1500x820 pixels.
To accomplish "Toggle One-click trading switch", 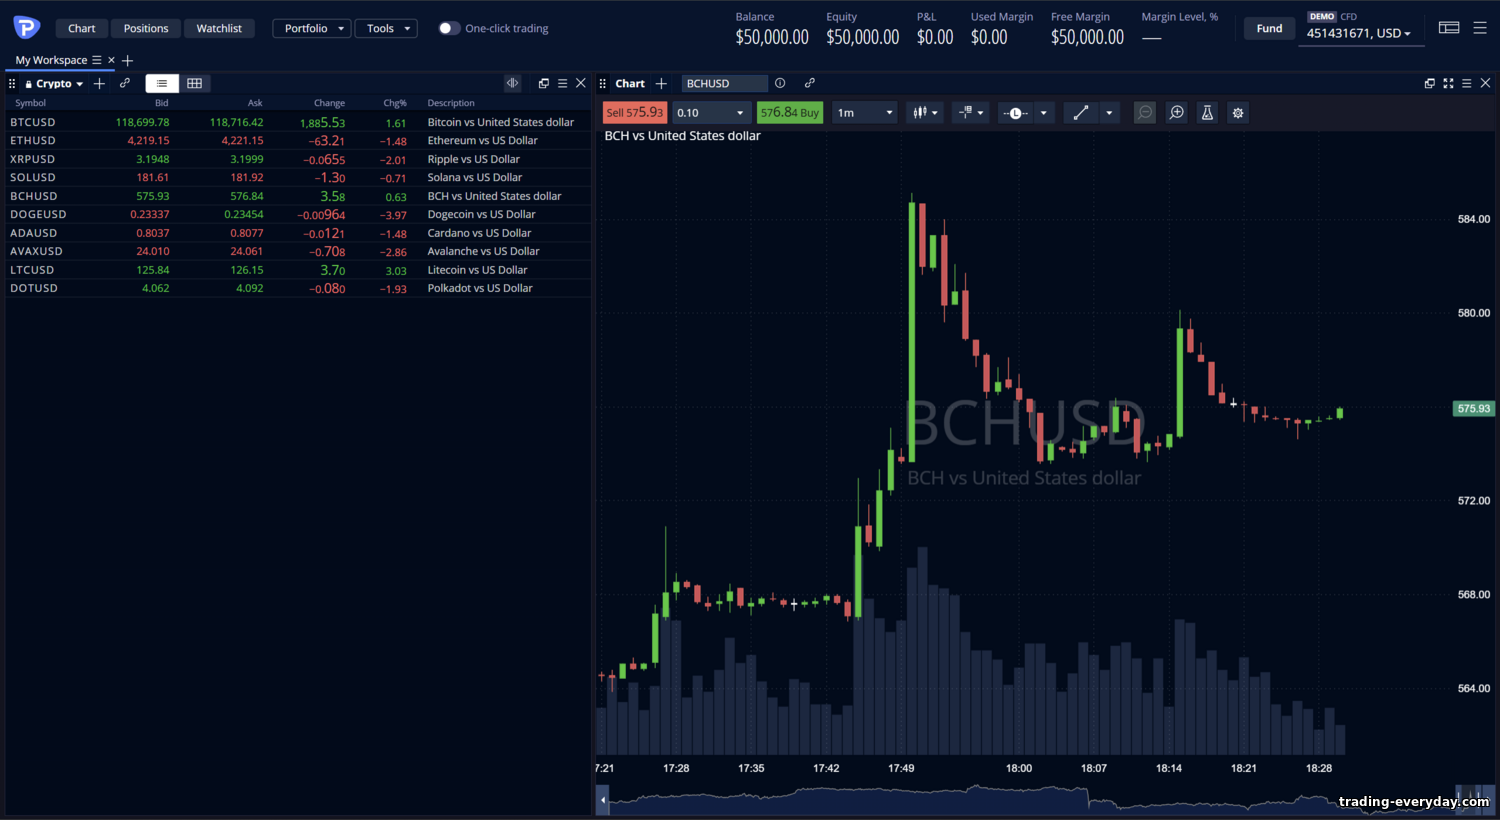I will tap(449, 28).
